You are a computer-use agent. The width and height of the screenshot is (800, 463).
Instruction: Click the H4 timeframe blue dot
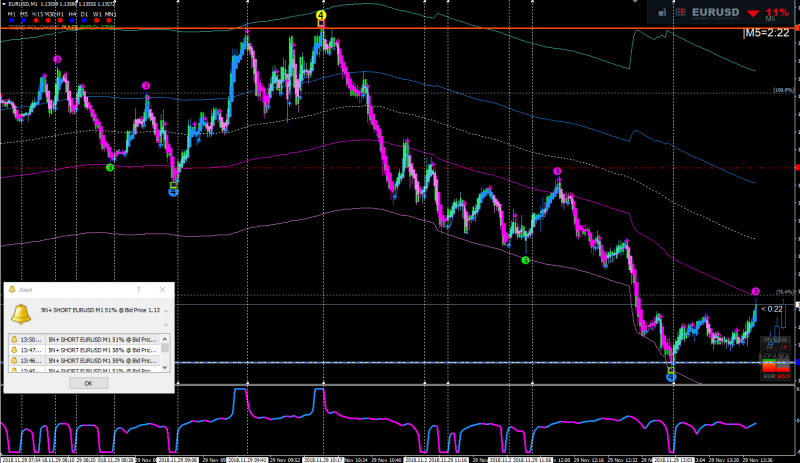coord(72,20)
